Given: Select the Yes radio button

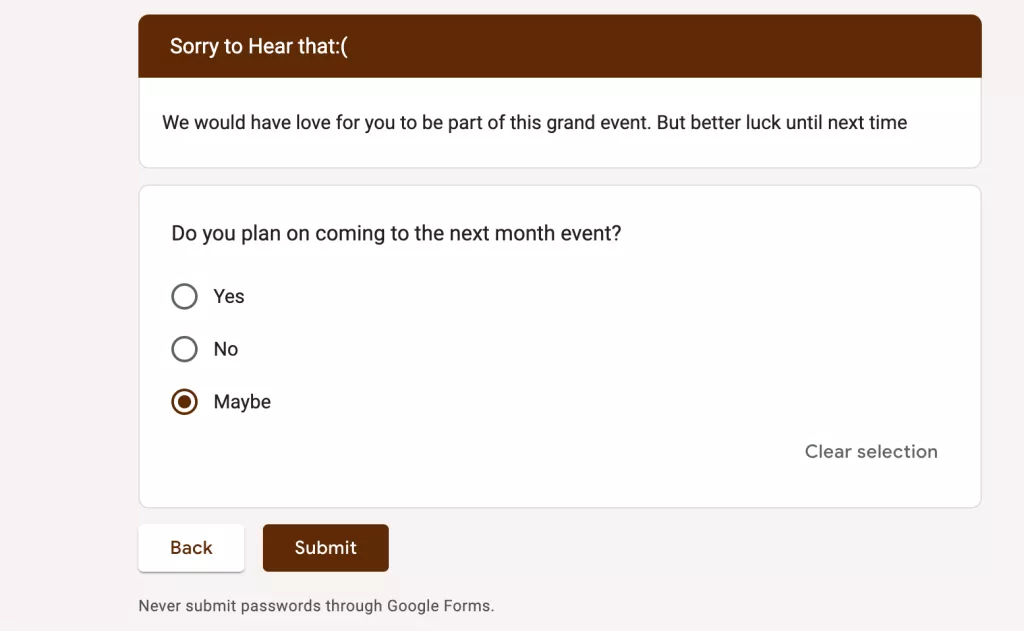Looking at the screenshot, I should click(x=184, y=296).
